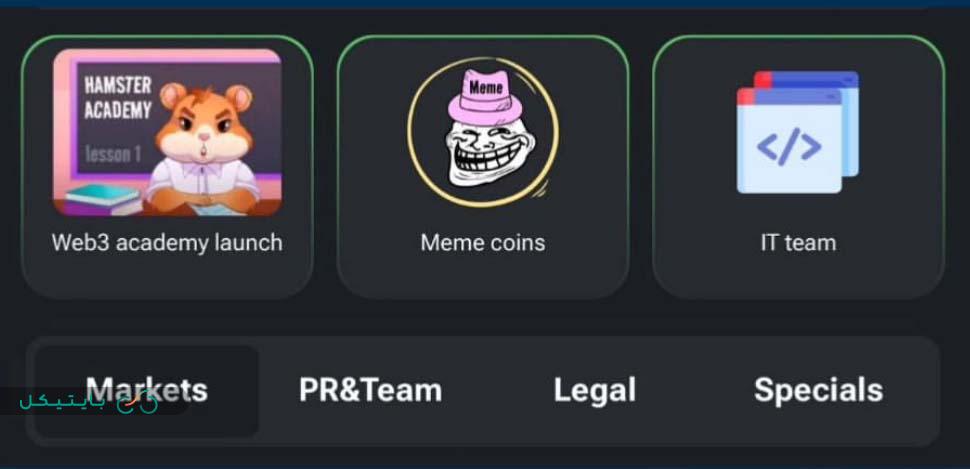Tap the Web3 academy launch label
Image resolution: width=970 pixels, height=469 pixels.
[167, 243]
